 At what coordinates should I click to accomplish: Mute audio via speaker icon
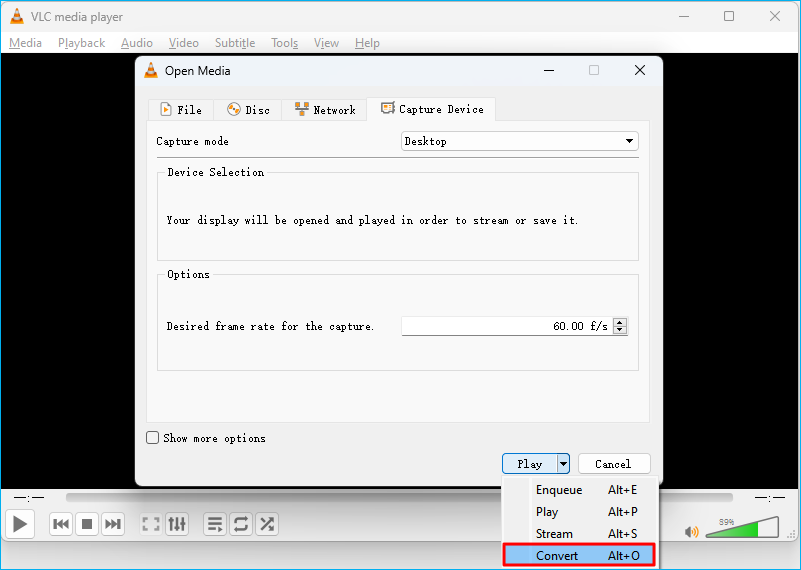[x=692, y=532]
